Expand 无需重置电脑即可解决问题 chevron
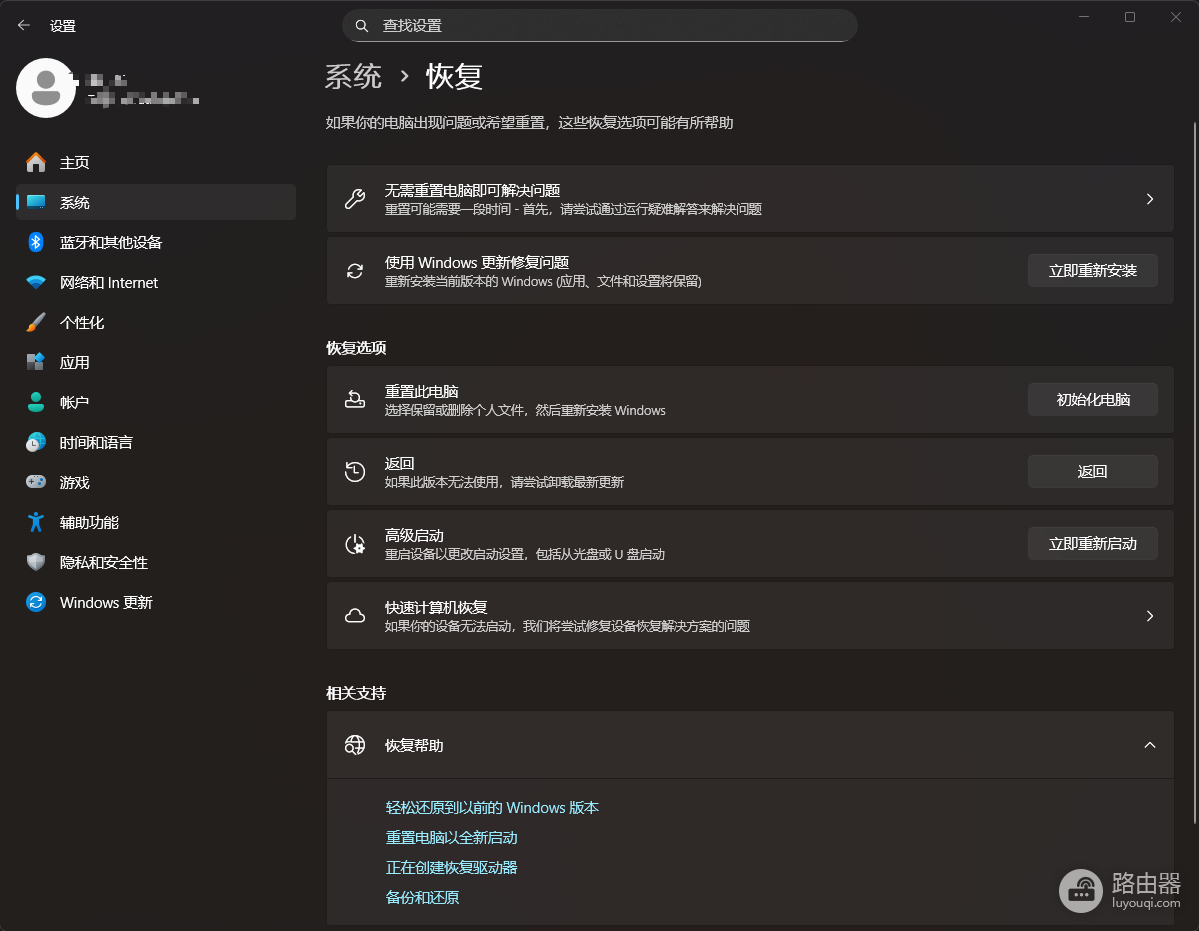 1149,199
